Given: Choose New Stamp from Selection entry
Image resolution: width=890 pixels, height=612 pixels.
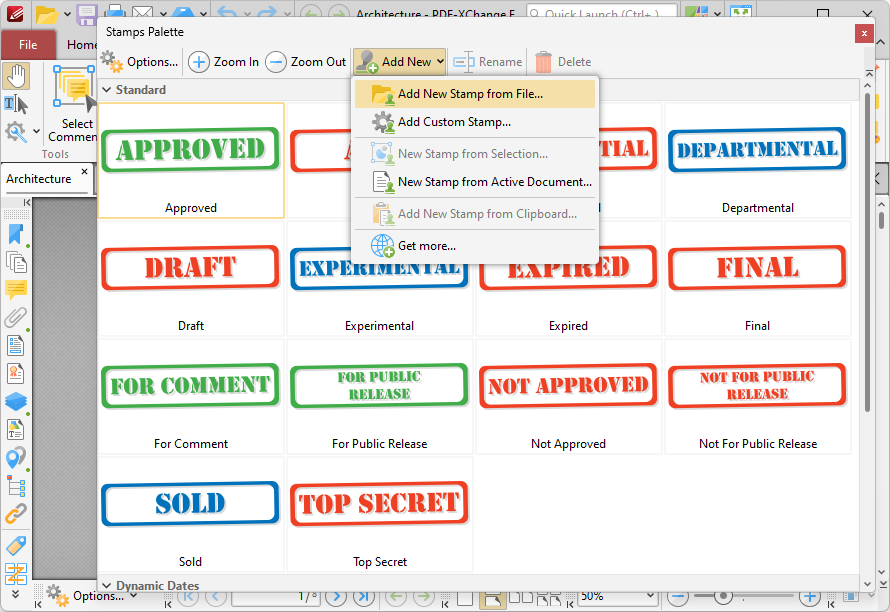Looking at the screenshot, I should click(x=475, y=154).
